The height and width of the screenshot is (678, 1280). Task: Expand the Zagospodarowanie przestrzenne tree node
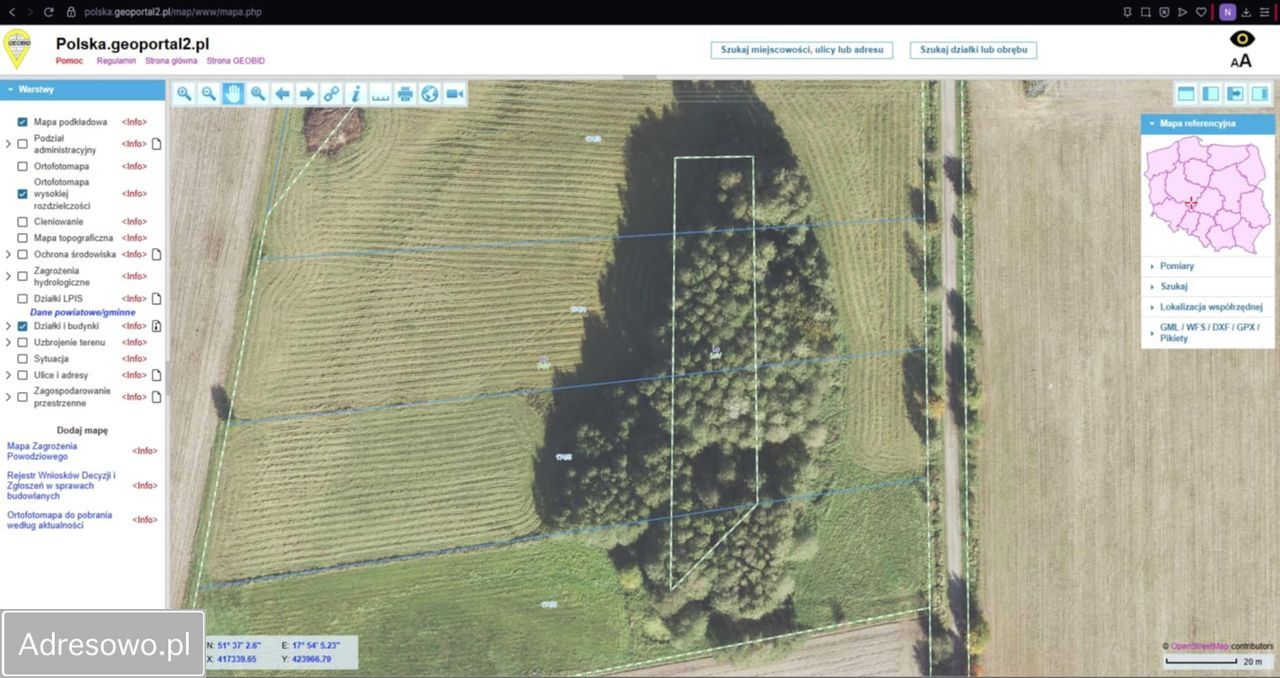[9, 397]
